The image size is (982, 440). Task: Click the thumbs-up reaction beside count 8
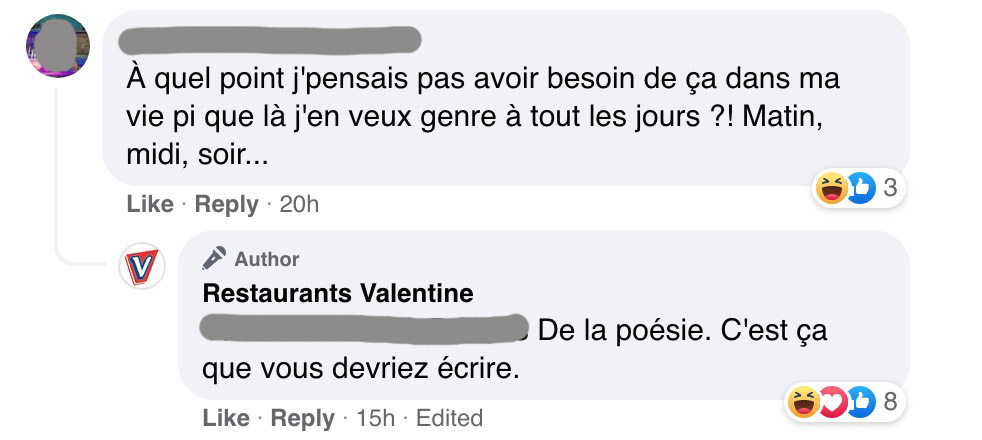858,402
